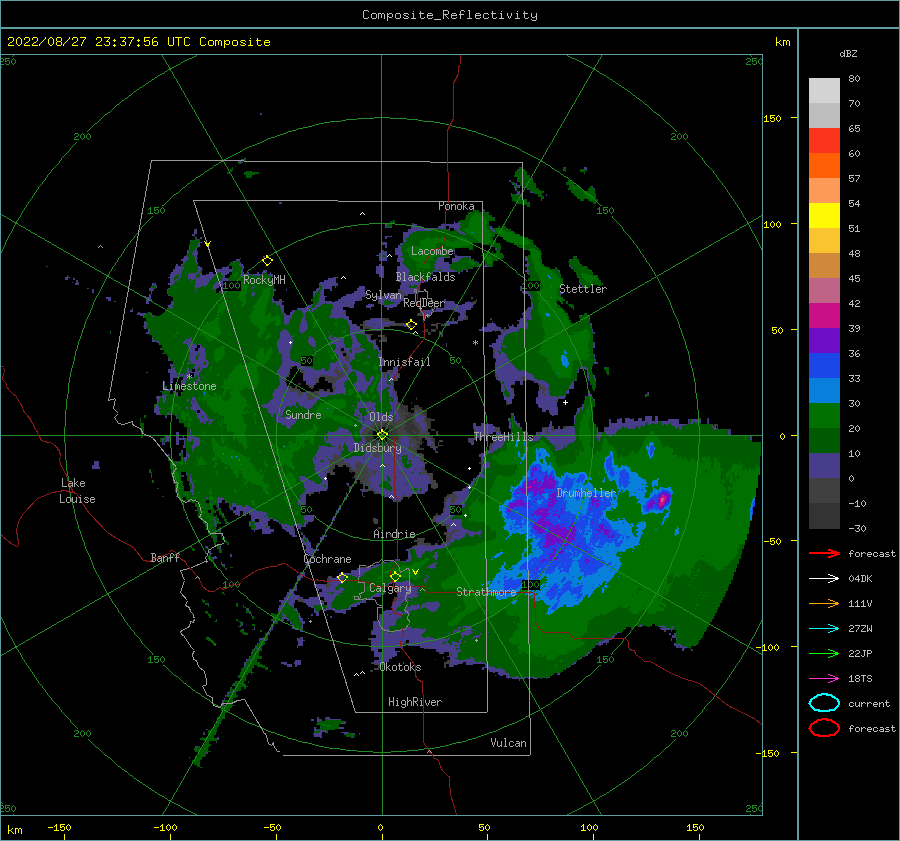The image size is (900, 841).
Task: Click the white 04DK arrow legend icon
Action: click(824, 578)
